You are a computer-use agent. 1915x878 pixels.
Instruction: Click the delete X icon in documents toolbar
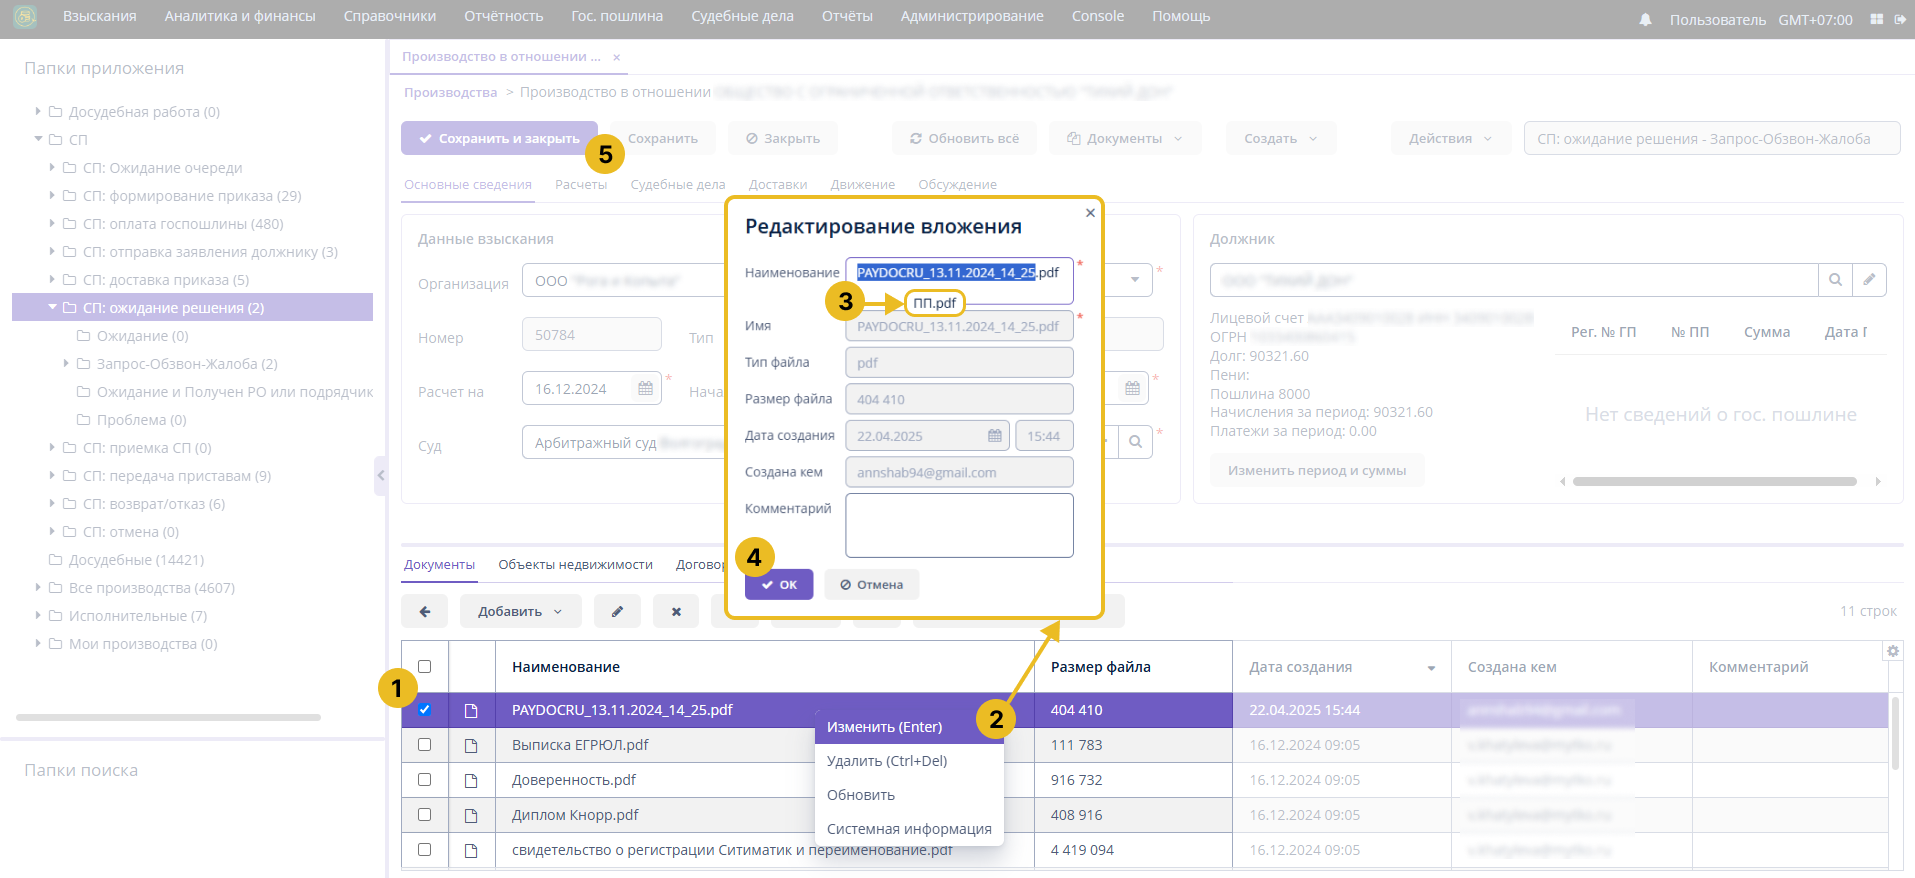[676, 611]
